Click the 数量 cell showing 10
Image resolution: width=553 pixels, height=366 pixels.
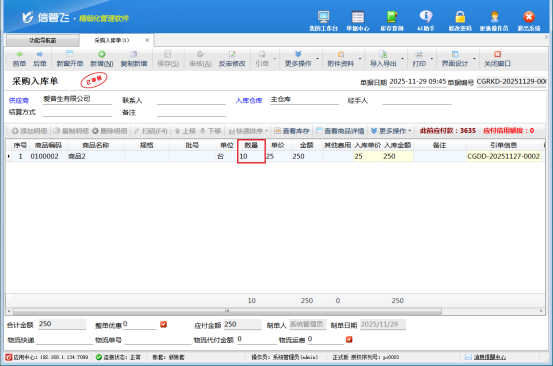251,156
